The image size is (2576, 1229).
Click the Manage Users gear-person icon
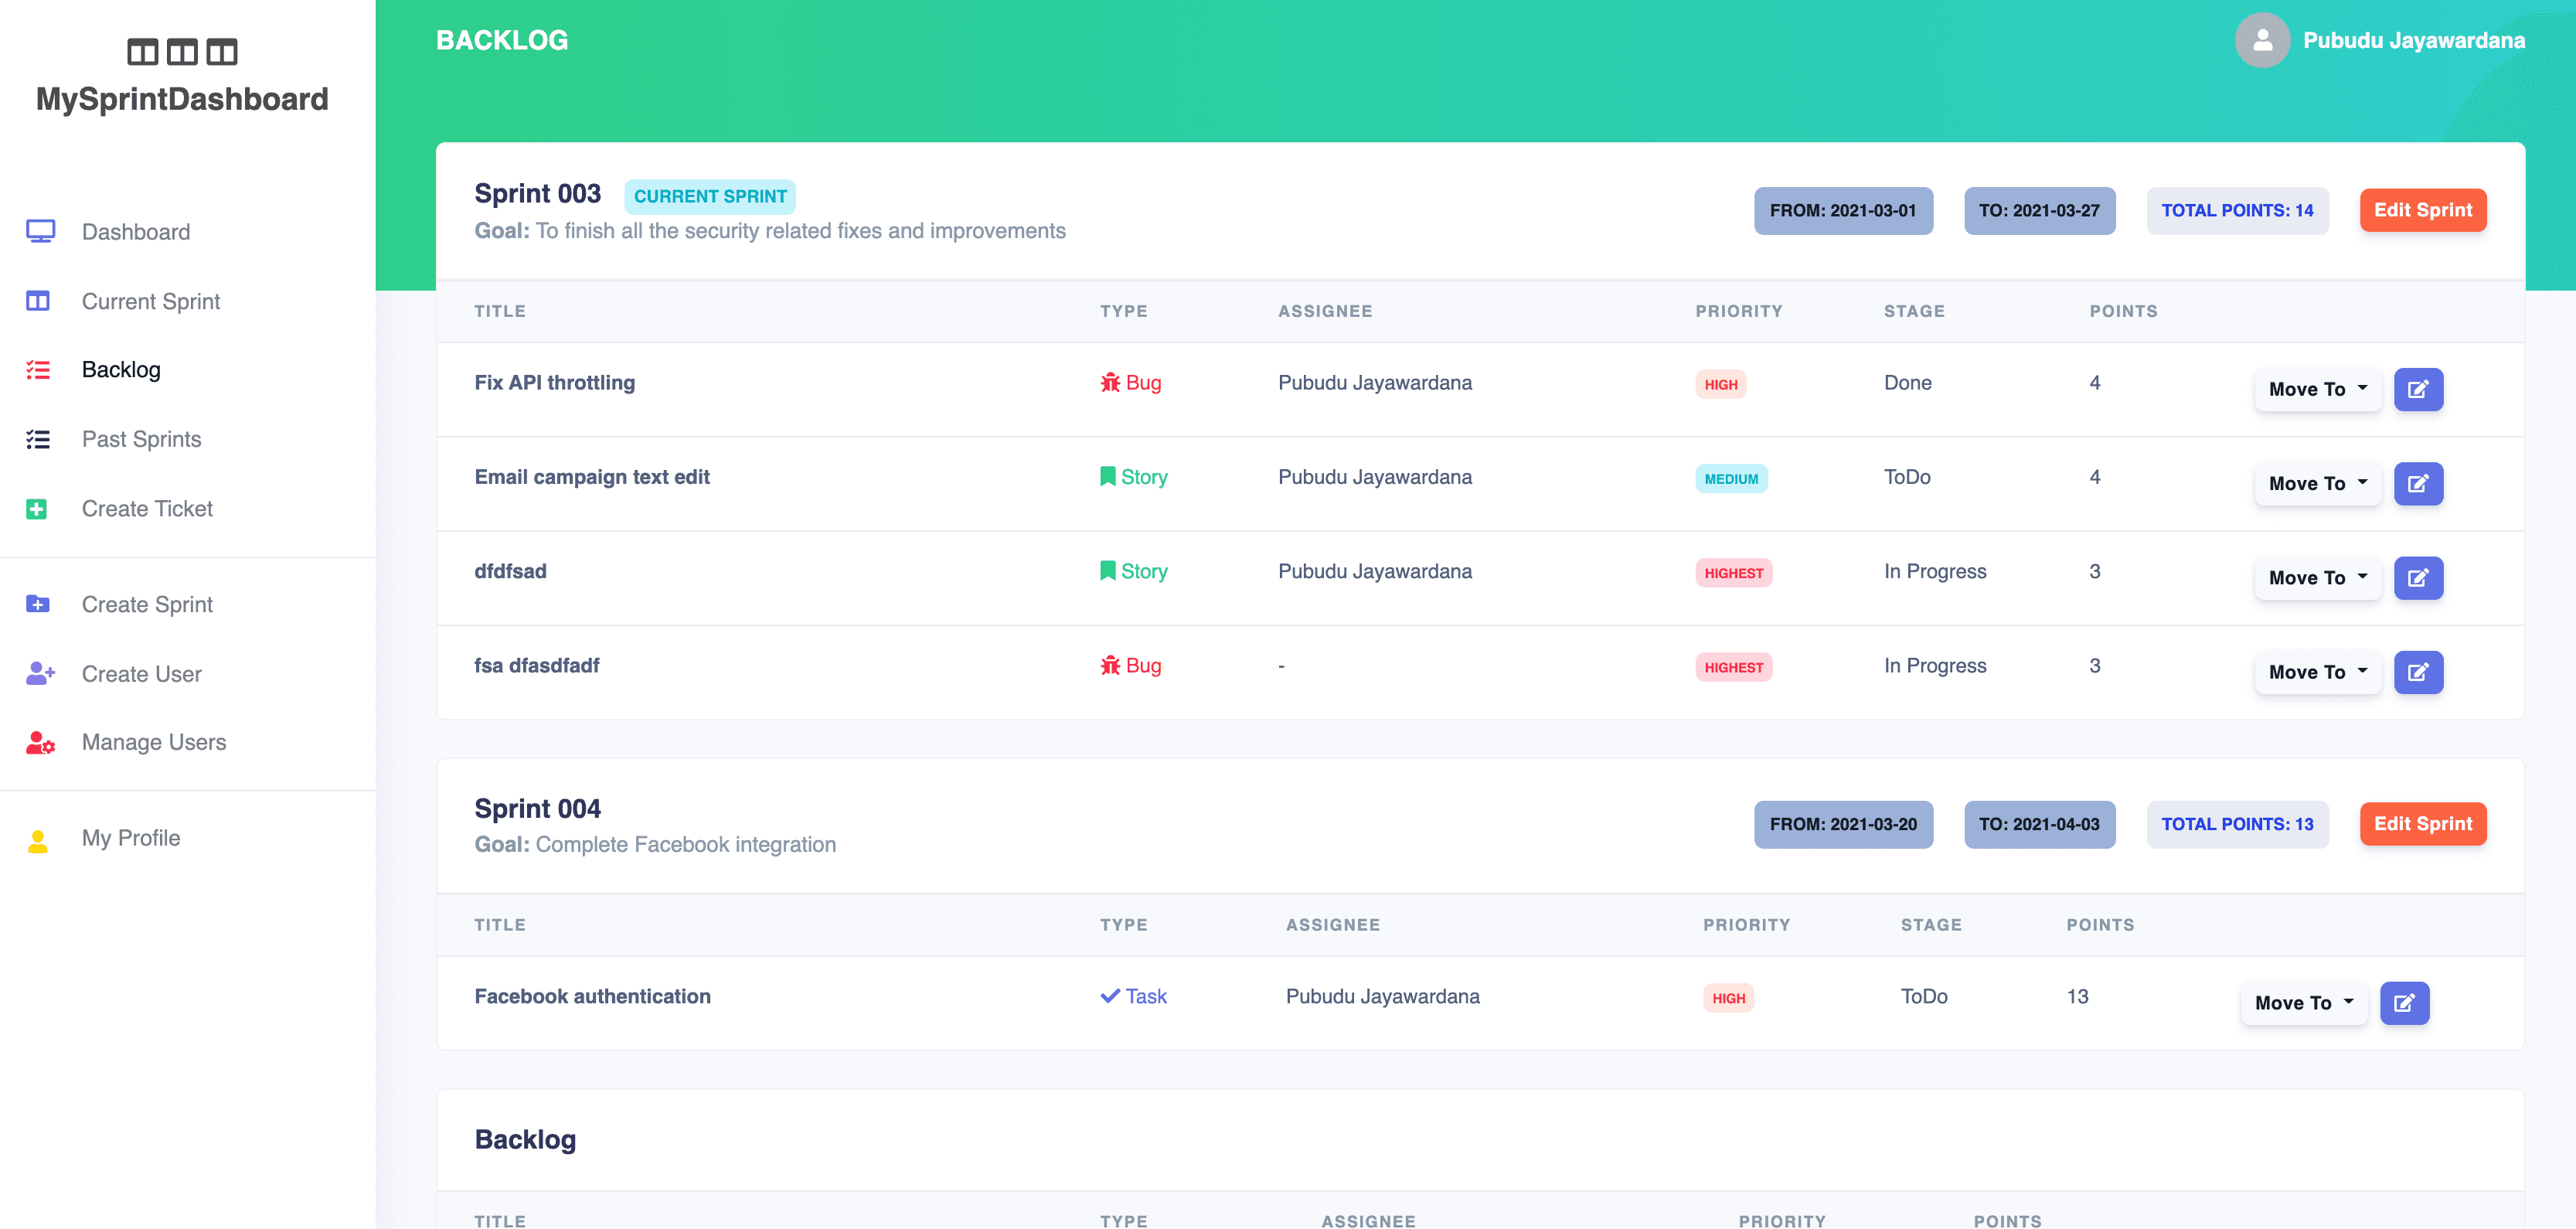(40, 742)
